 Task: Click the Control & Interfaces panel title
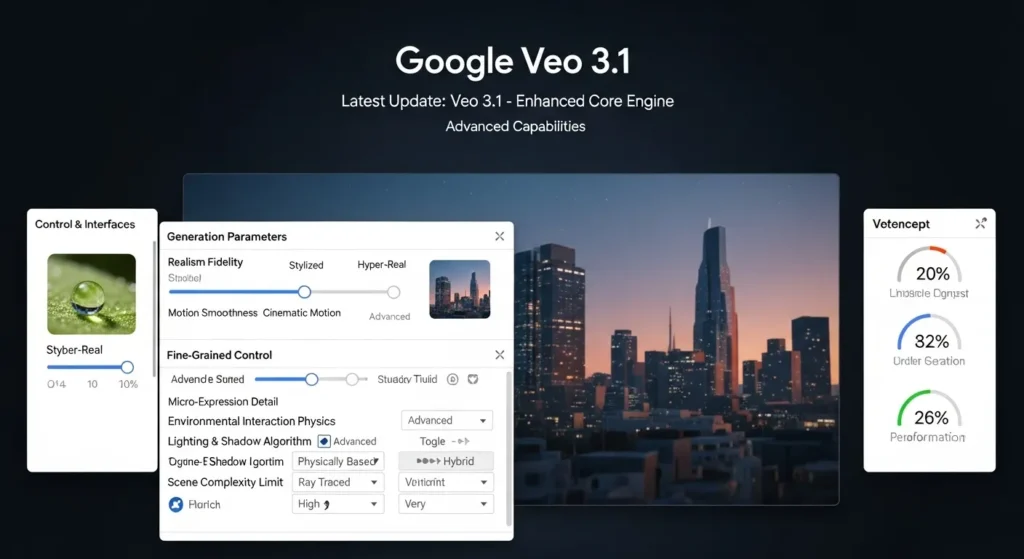coord(85,224)
